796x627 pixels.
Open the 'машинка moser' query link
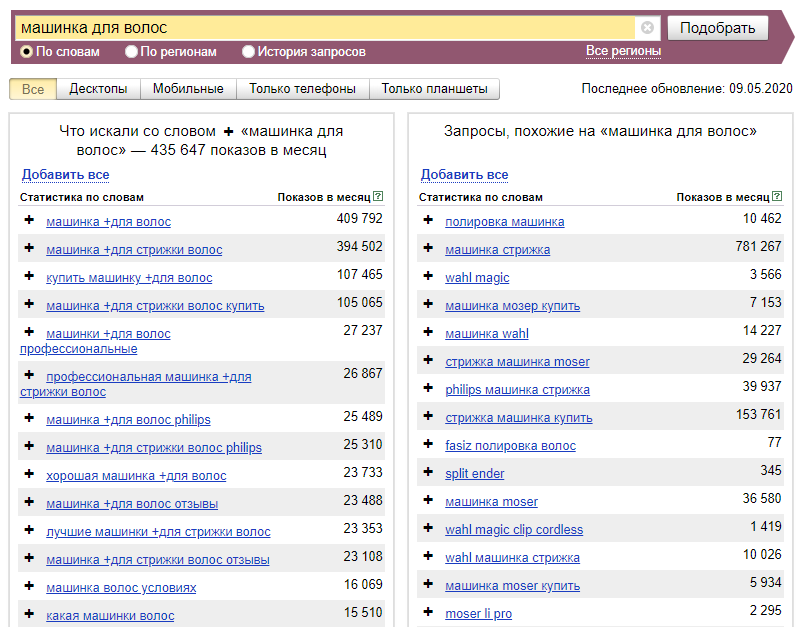point(491,502)
